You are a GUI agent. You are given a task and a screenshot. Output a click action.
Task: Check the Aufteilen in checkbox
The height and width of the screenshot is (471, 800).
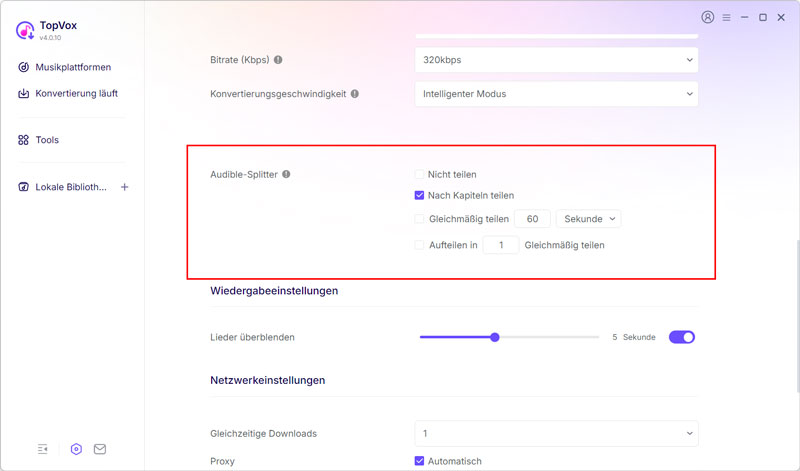click(419, 245)
